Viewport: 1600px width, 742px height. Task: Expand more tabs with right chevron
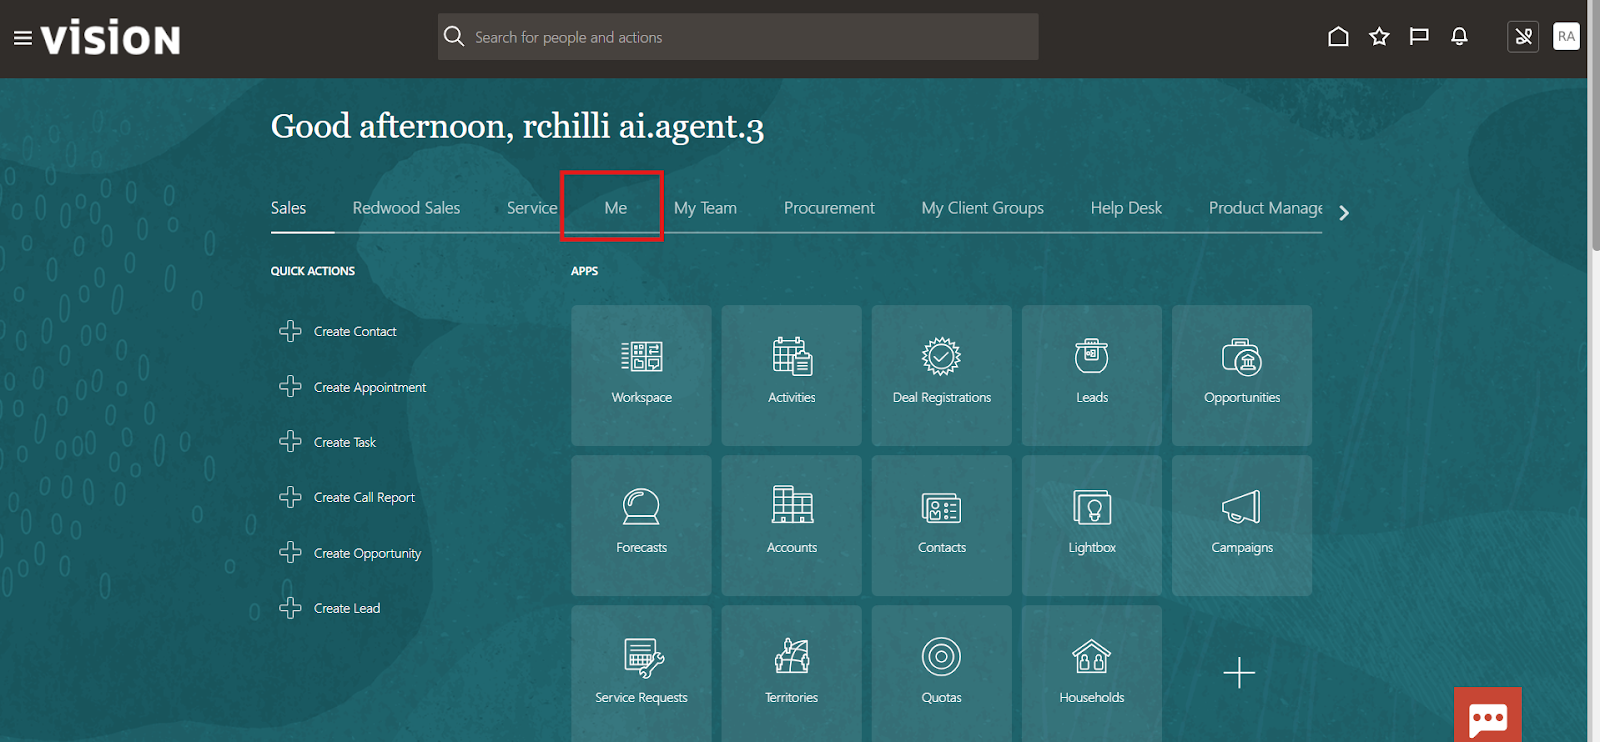pyautogui.click(x=1344, y=213)
